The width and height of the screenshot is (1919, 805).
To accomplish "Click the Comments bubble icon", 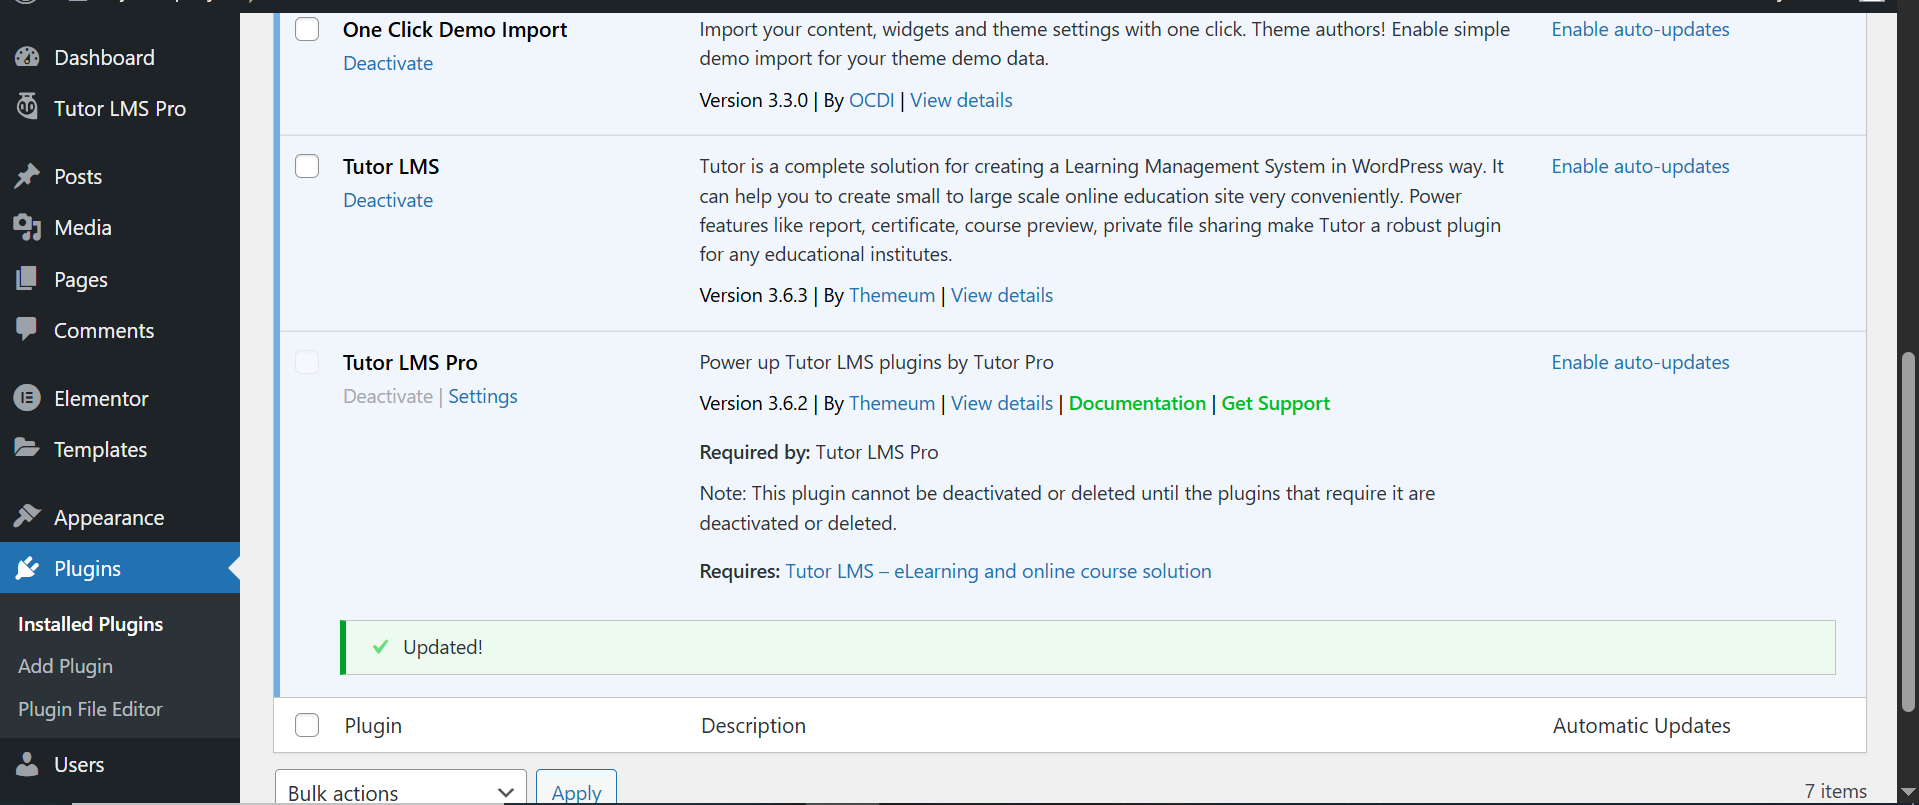I will 27,328.
